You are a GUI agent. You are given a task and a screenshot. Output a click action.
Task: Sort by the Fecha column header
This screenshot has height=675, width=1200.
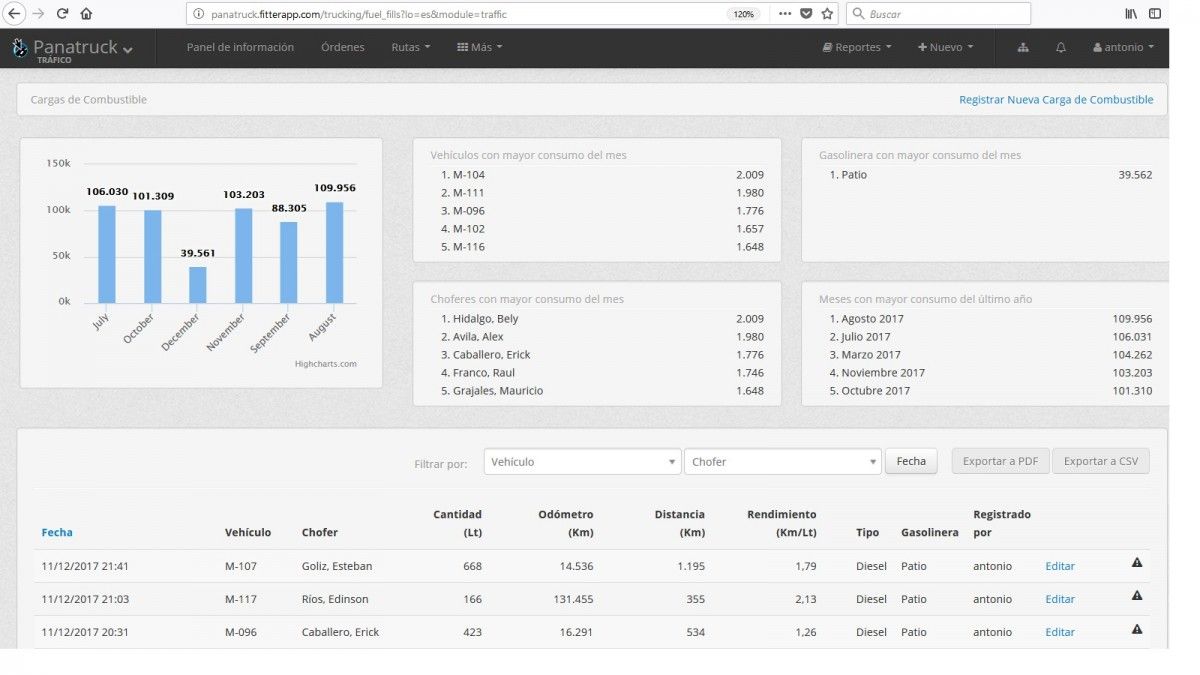(x=57, y=533)
